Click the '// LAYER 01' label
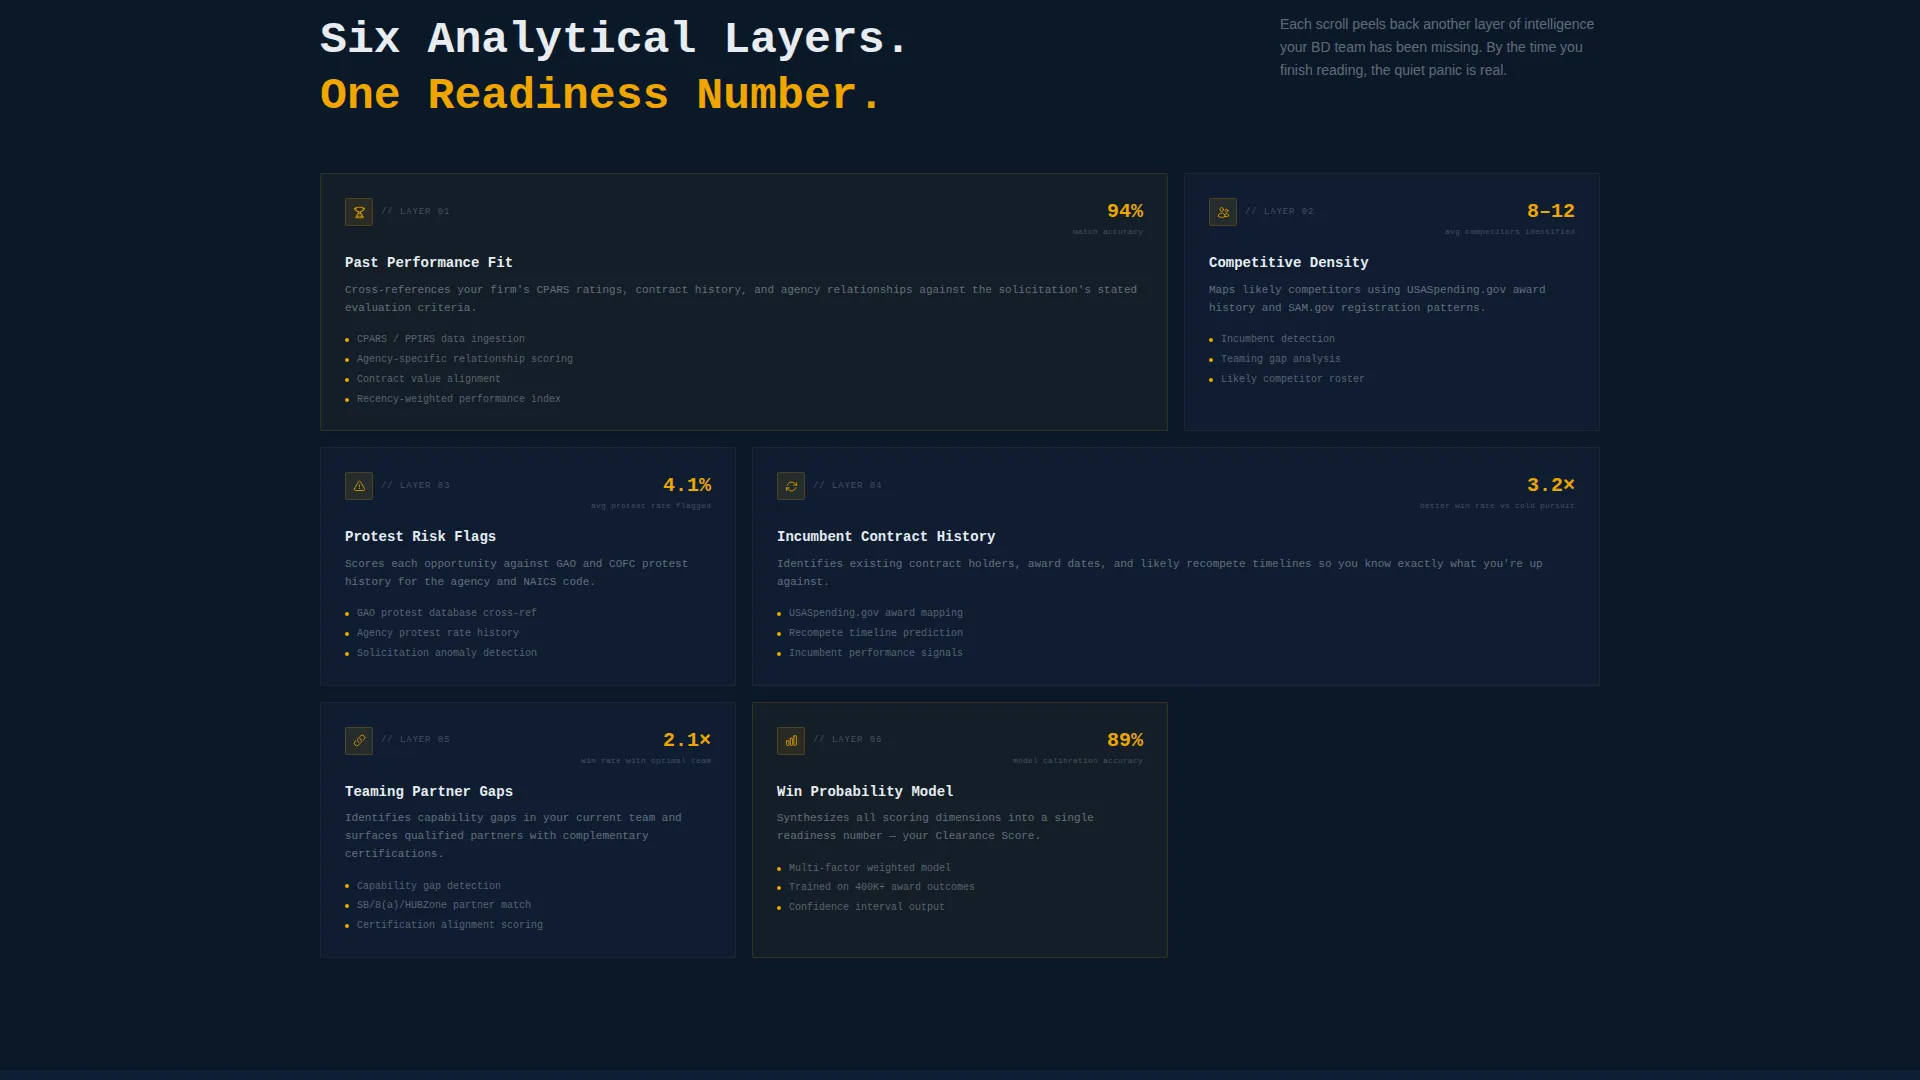This screenshot has height=1080, width=1920. pos(415,212)
